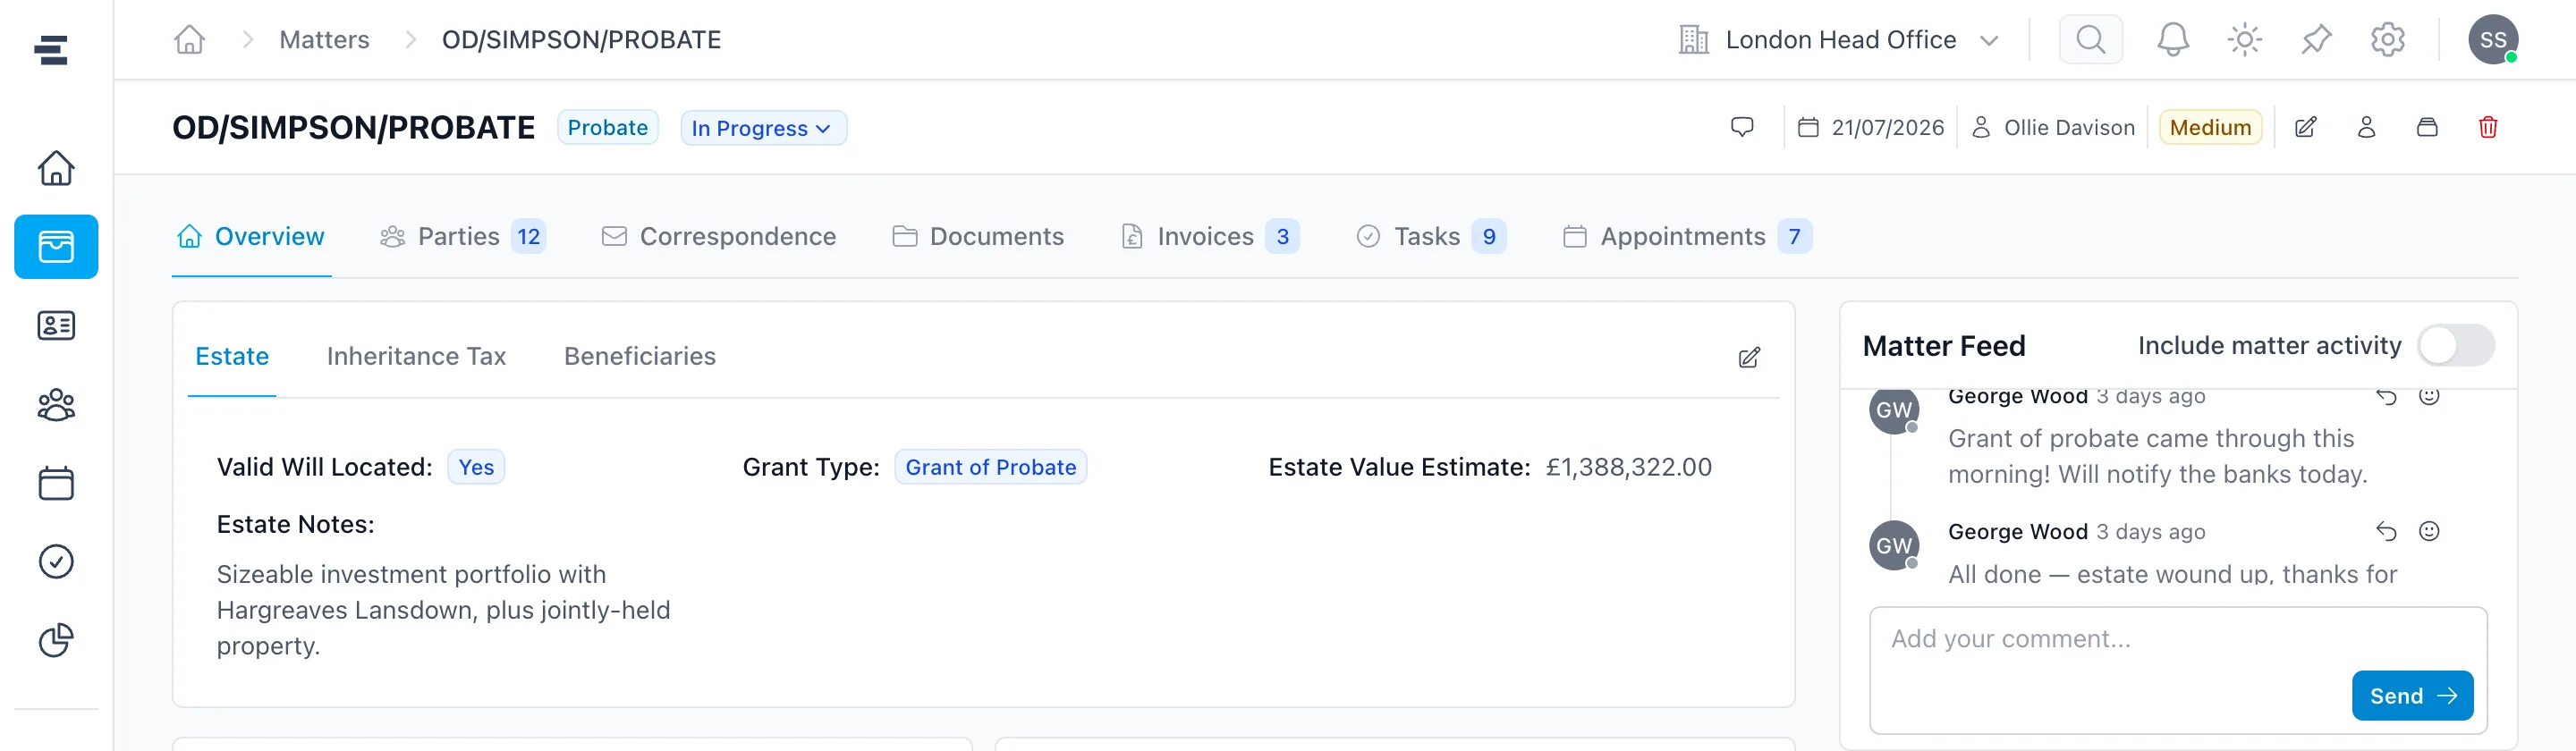This screenshot has width=2576, height=751.
Task: Open the Invoices tab
Action: coord(1210,237)
